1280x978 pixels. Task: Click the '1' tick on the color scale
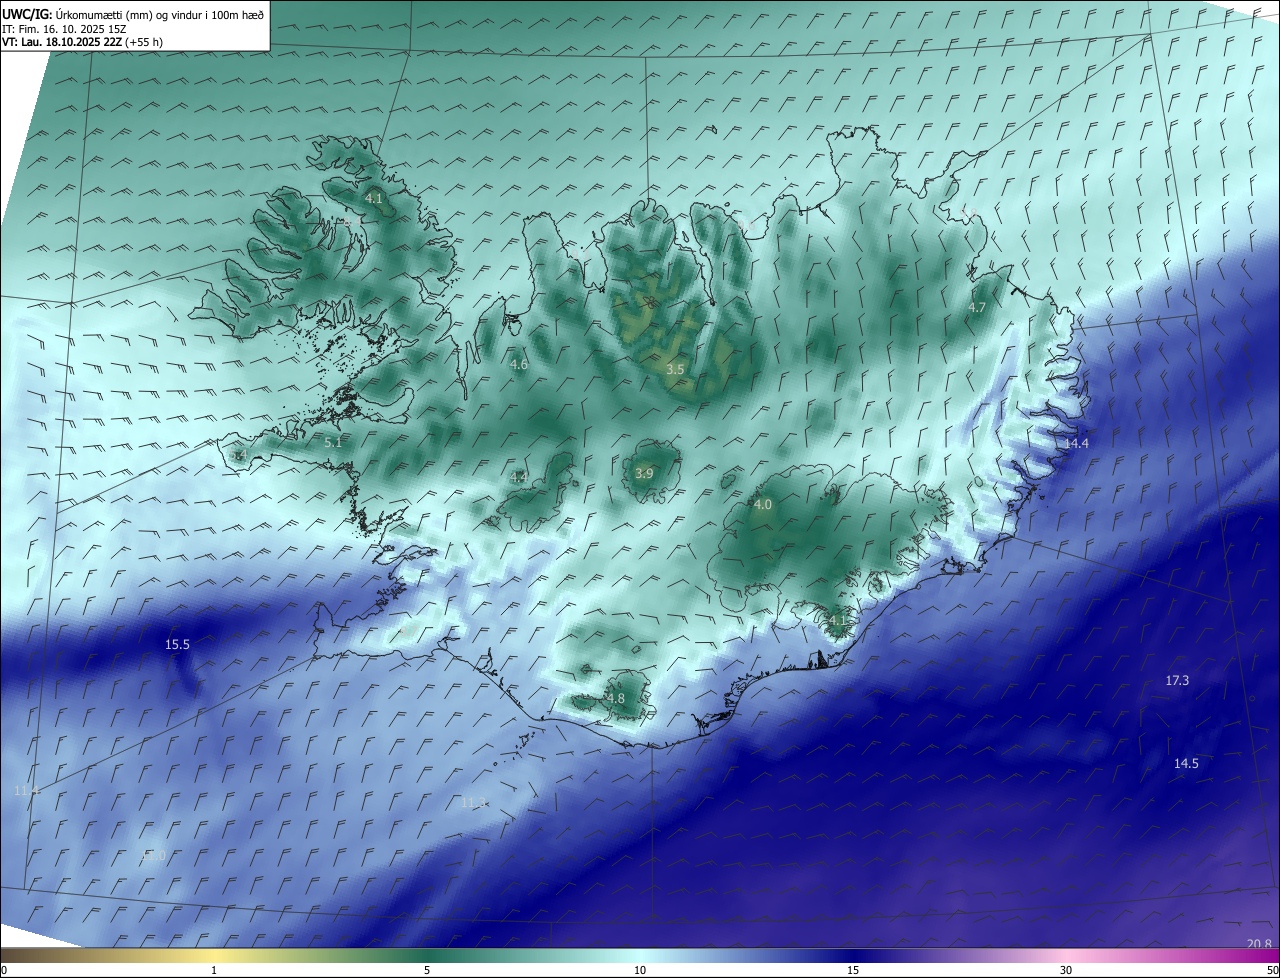pyautogui.click(x=214, y=970)
